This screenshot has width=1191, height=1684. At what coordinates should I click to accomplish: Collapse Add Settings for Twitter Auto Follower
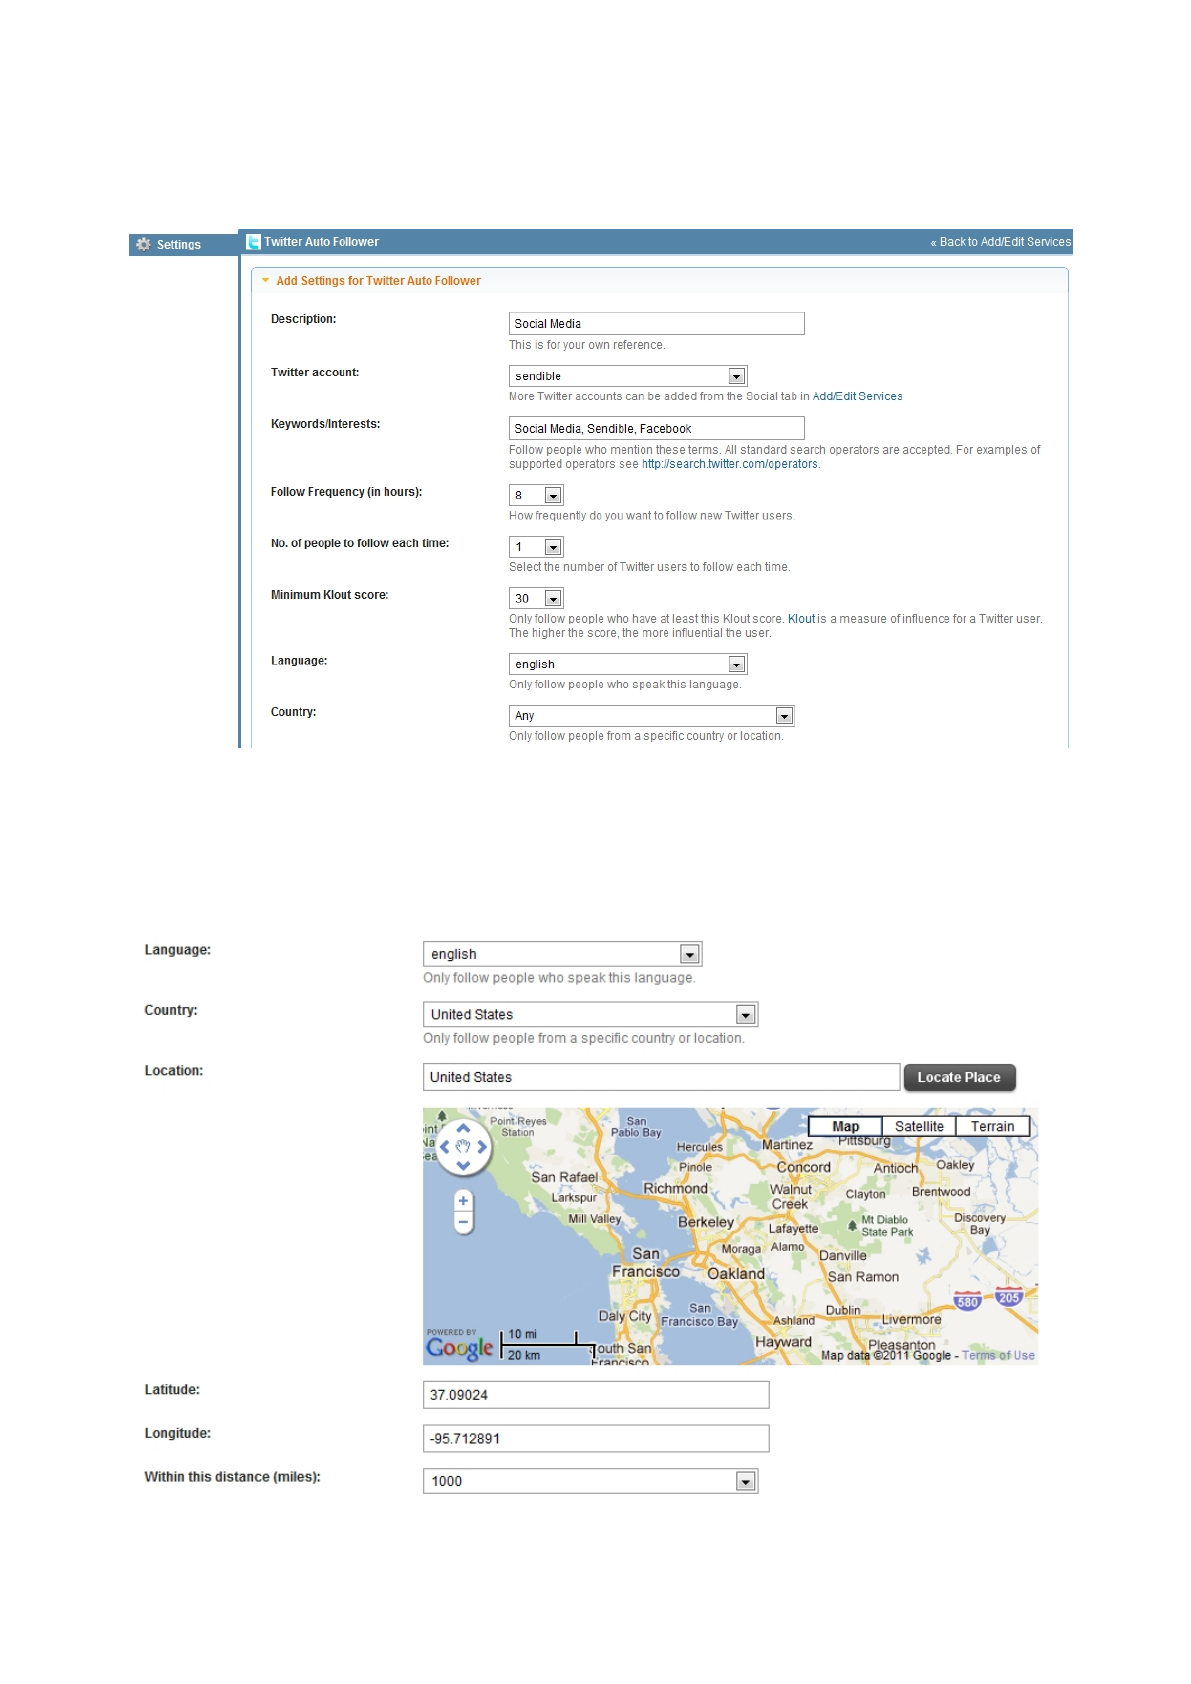tap(266, 281)
